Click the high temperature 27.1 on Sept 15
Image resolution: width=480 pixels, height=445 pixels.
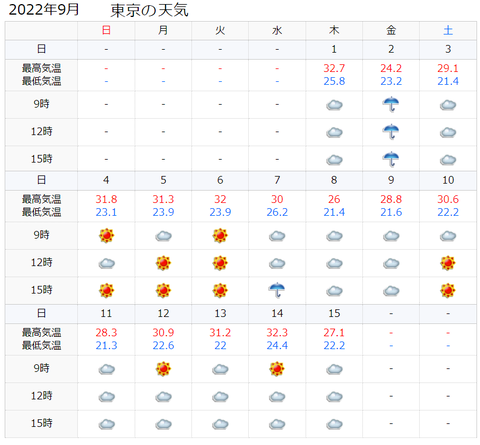334,332
